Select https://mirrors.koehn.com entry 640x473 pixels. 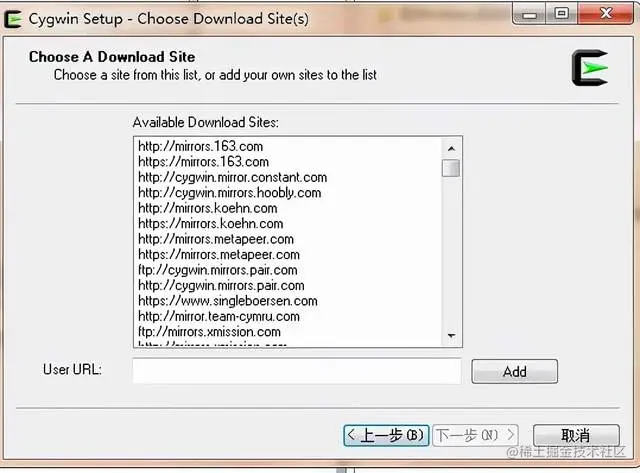tap(210, 224)
